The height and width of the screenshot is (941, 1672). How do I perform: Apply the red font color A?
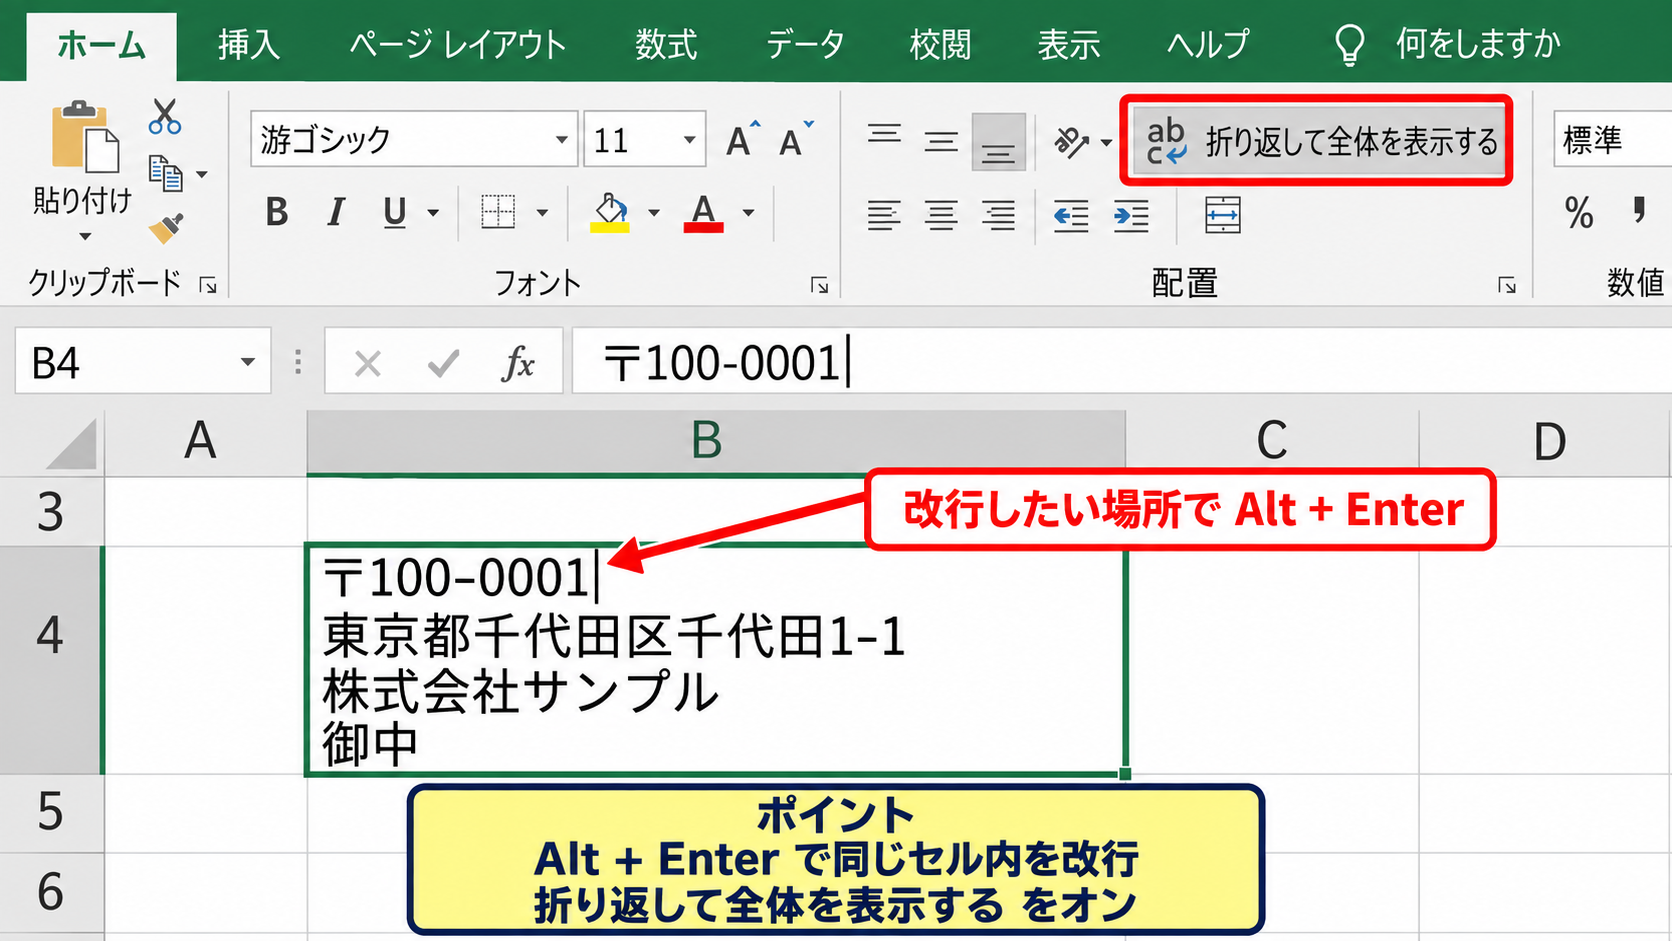(x=704, y=213)
